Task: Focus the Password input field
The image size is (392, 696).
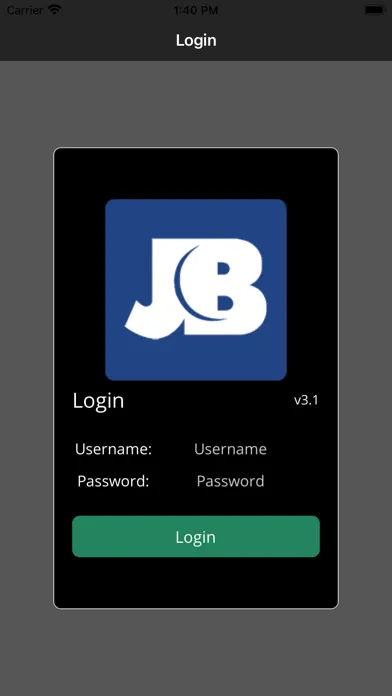Action: point(230,481)
